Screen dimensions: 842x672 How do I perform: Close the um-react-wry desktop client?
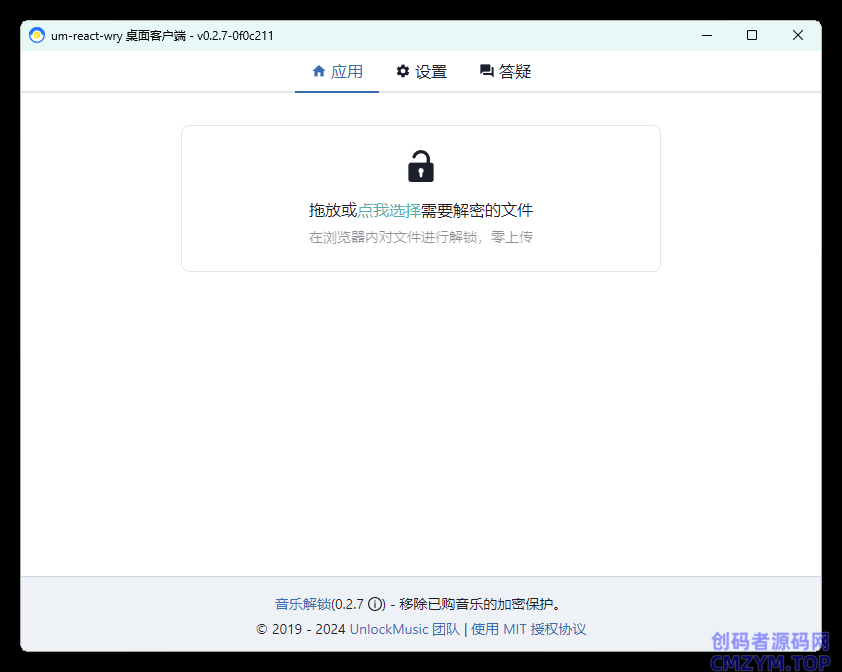798,35
